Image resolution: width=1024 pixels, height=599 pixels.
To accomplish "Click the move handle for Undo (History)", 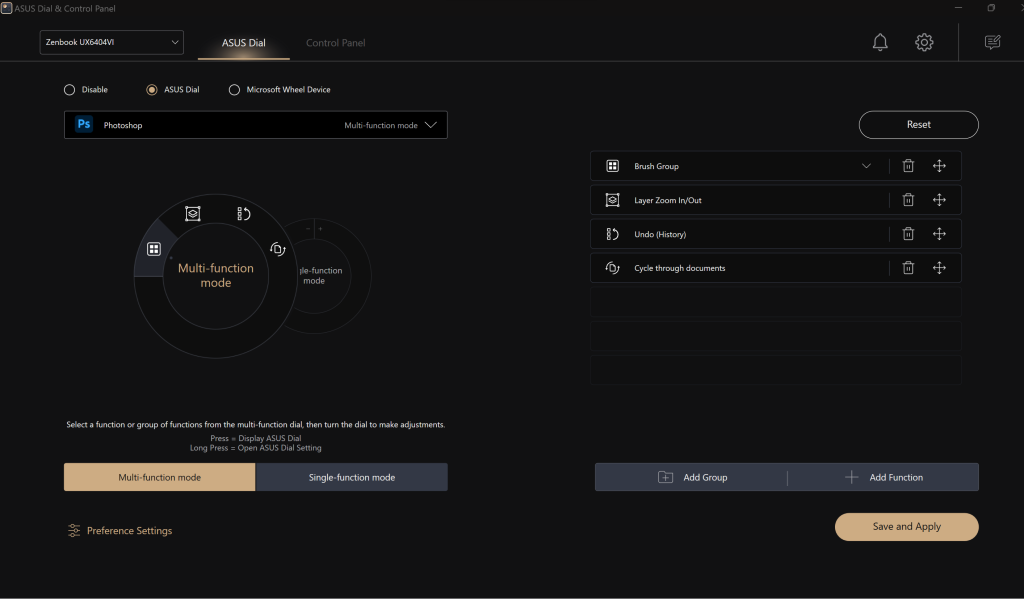I will (x=939, y=234).
